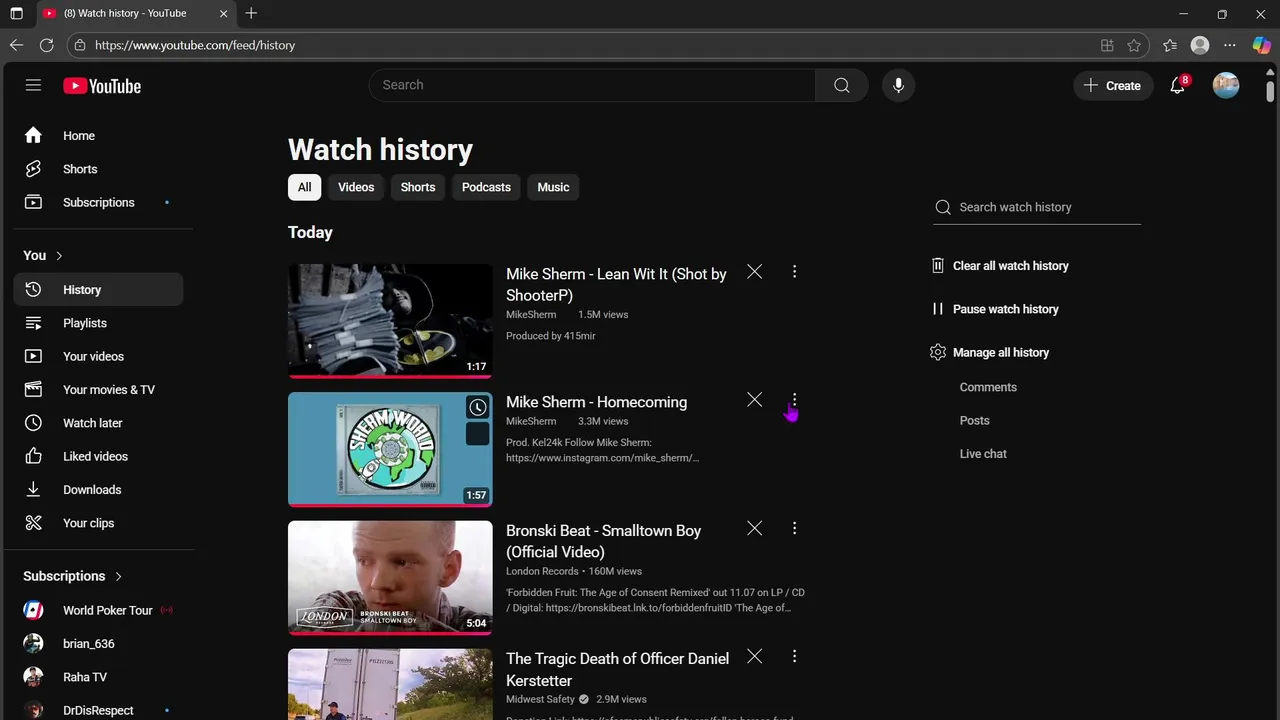This screenshot has height=720, width=1280.
Task: Click Clear all watch history
Action: point(999,266)
